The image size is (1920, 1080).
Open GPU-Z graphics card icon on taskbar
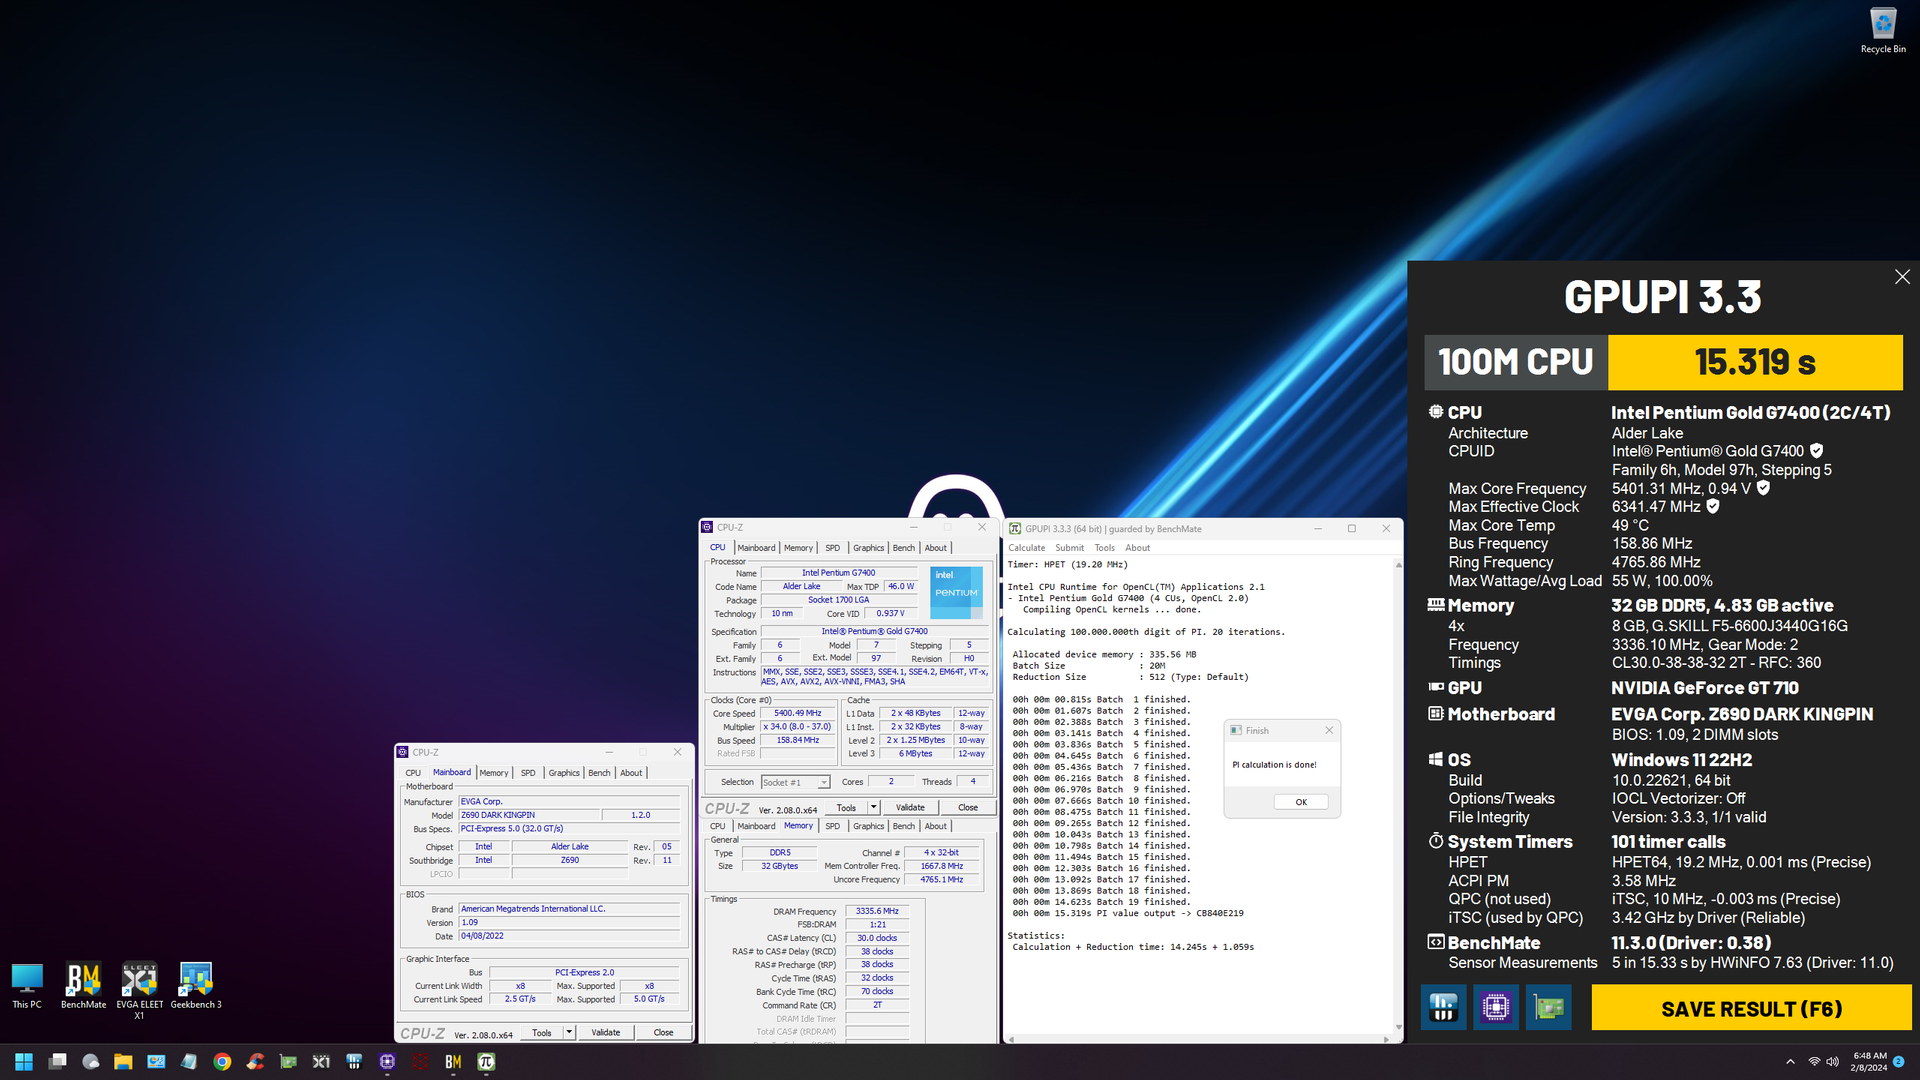(288, 1062)
